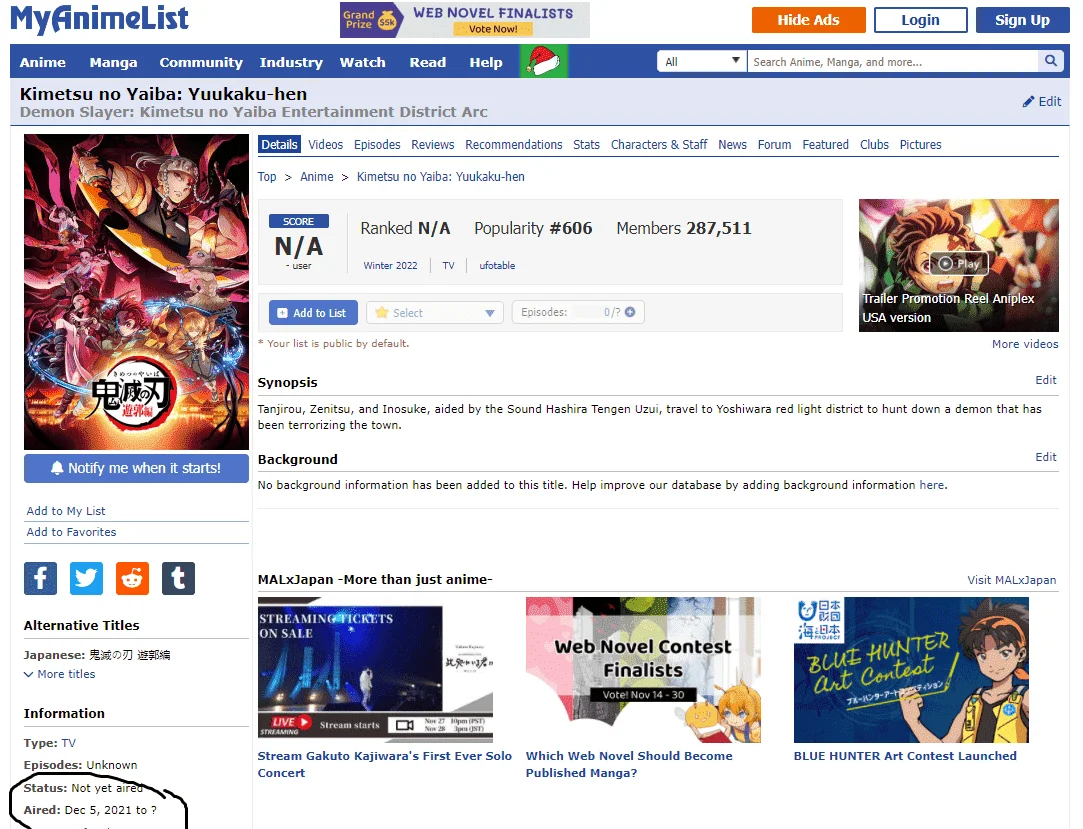Open the Anime menu
The height and width of the screenshot is (829, 1083).
click(43, 62)
